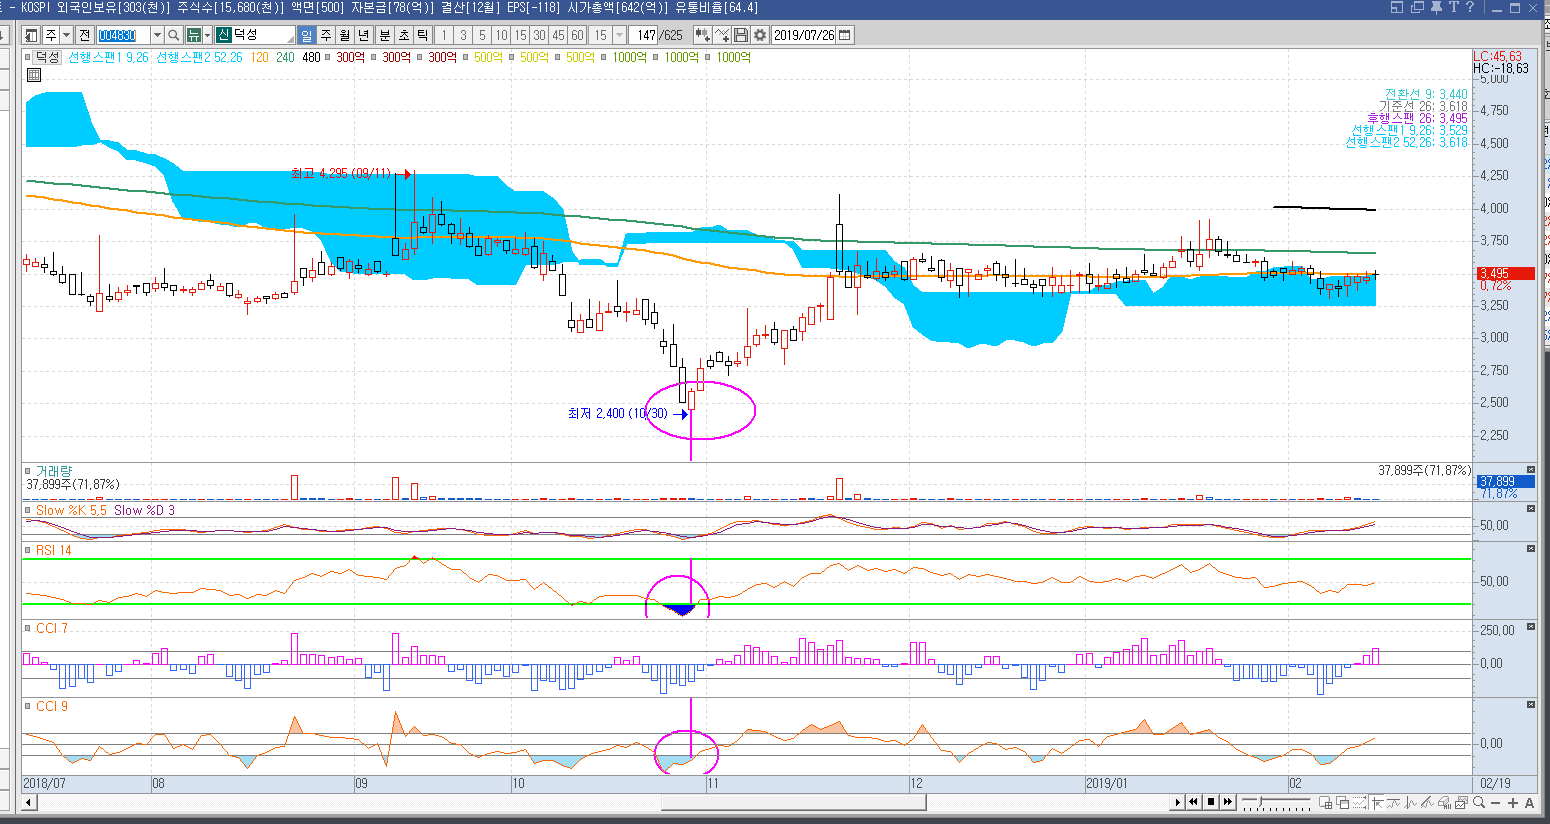Open the calendar date picker icon
Screen dimensions: 1550x824
click(845, 35)
